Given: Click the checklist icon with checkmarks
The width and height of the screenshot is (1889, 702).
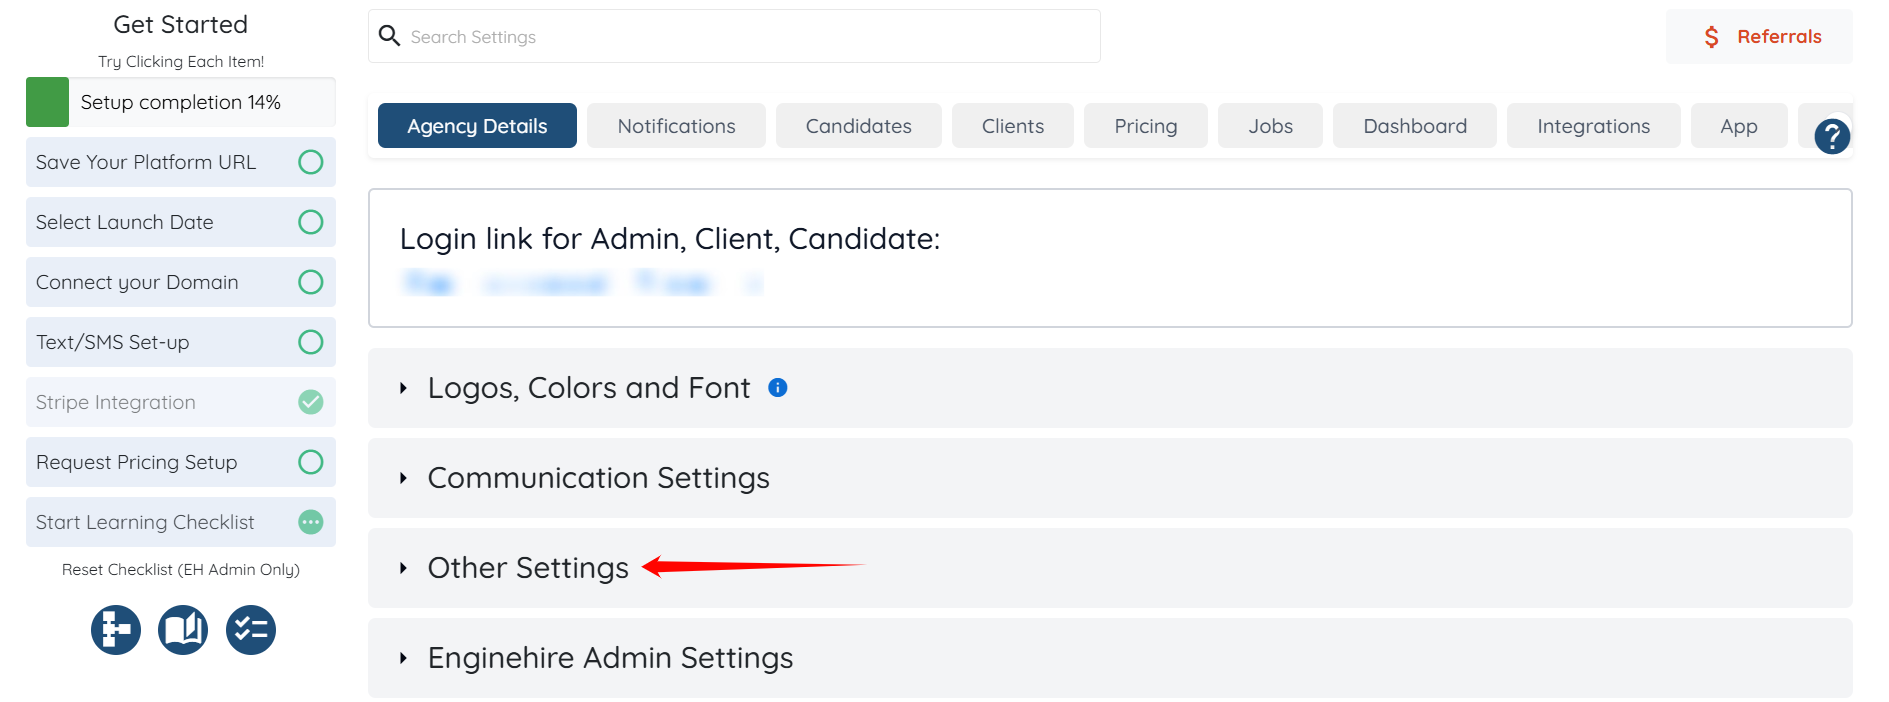Looking at the screenshot, I should coord(251,630).
